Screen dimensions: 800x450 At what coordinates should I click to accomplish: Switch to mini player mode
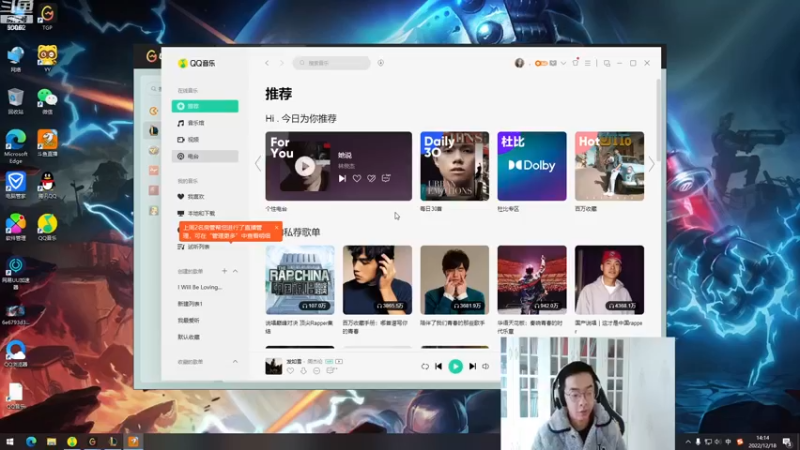(607, 63)
